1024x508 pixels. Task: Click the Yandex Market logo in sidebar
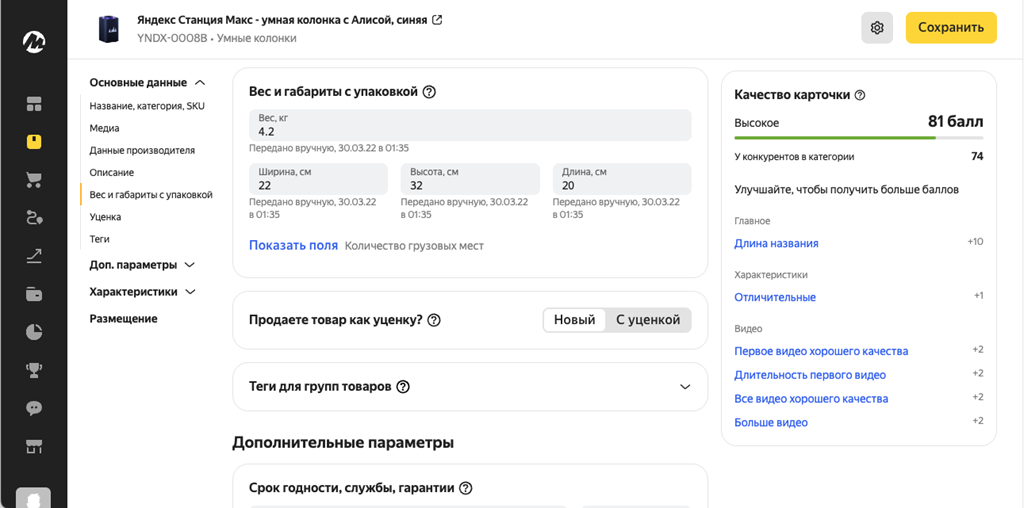click(34, 41)
